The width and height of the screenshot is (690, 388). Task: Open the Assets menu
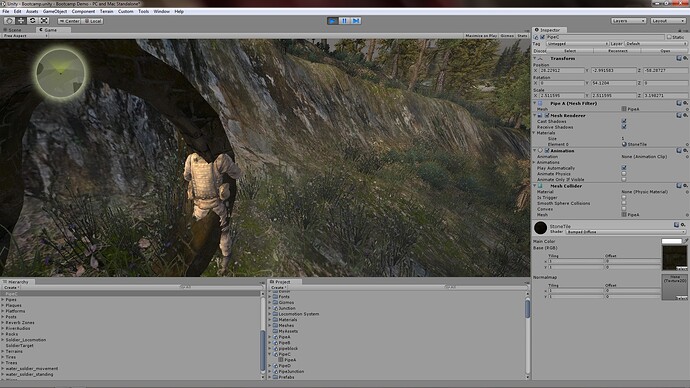click(x=32, y=11)
